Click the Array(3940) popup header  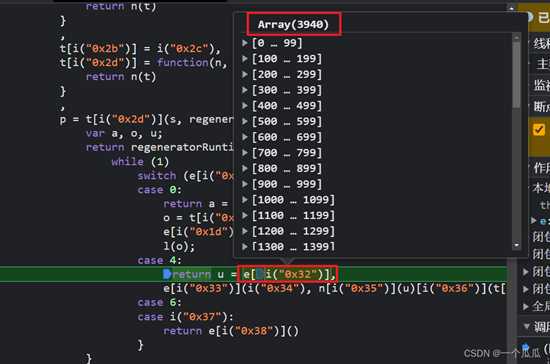293,24
